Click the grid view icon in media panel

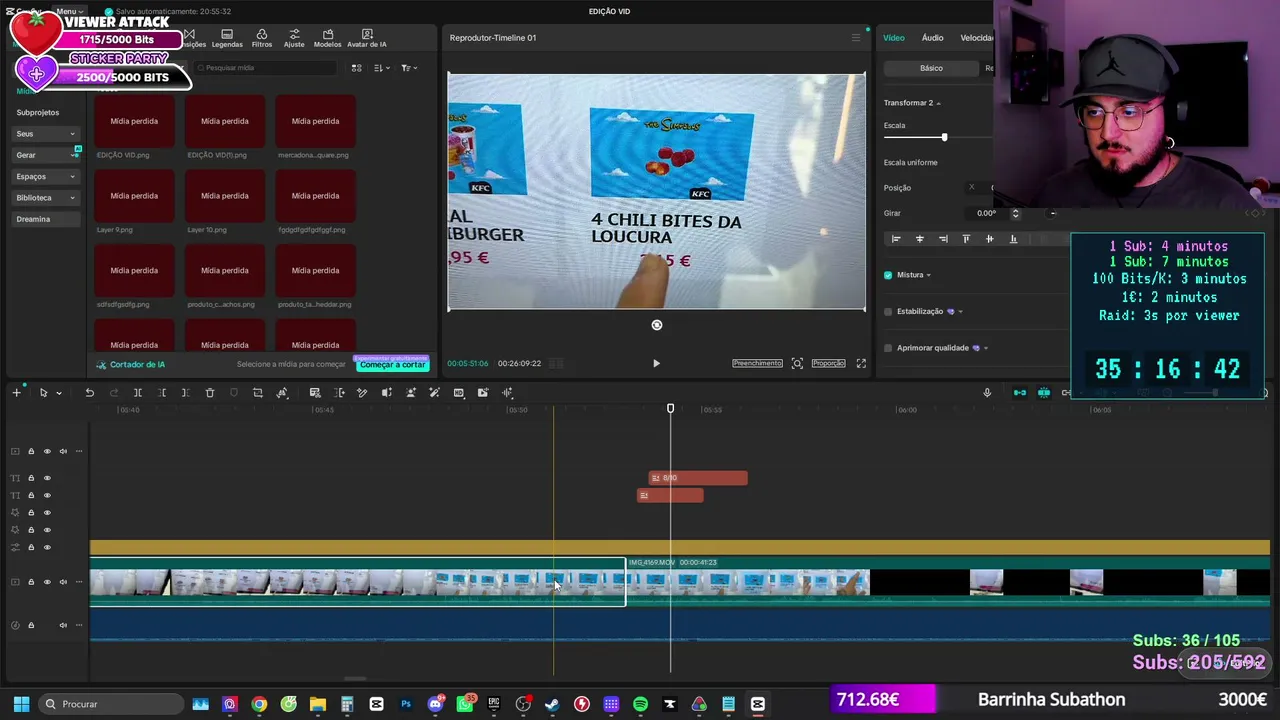point(356,68)
